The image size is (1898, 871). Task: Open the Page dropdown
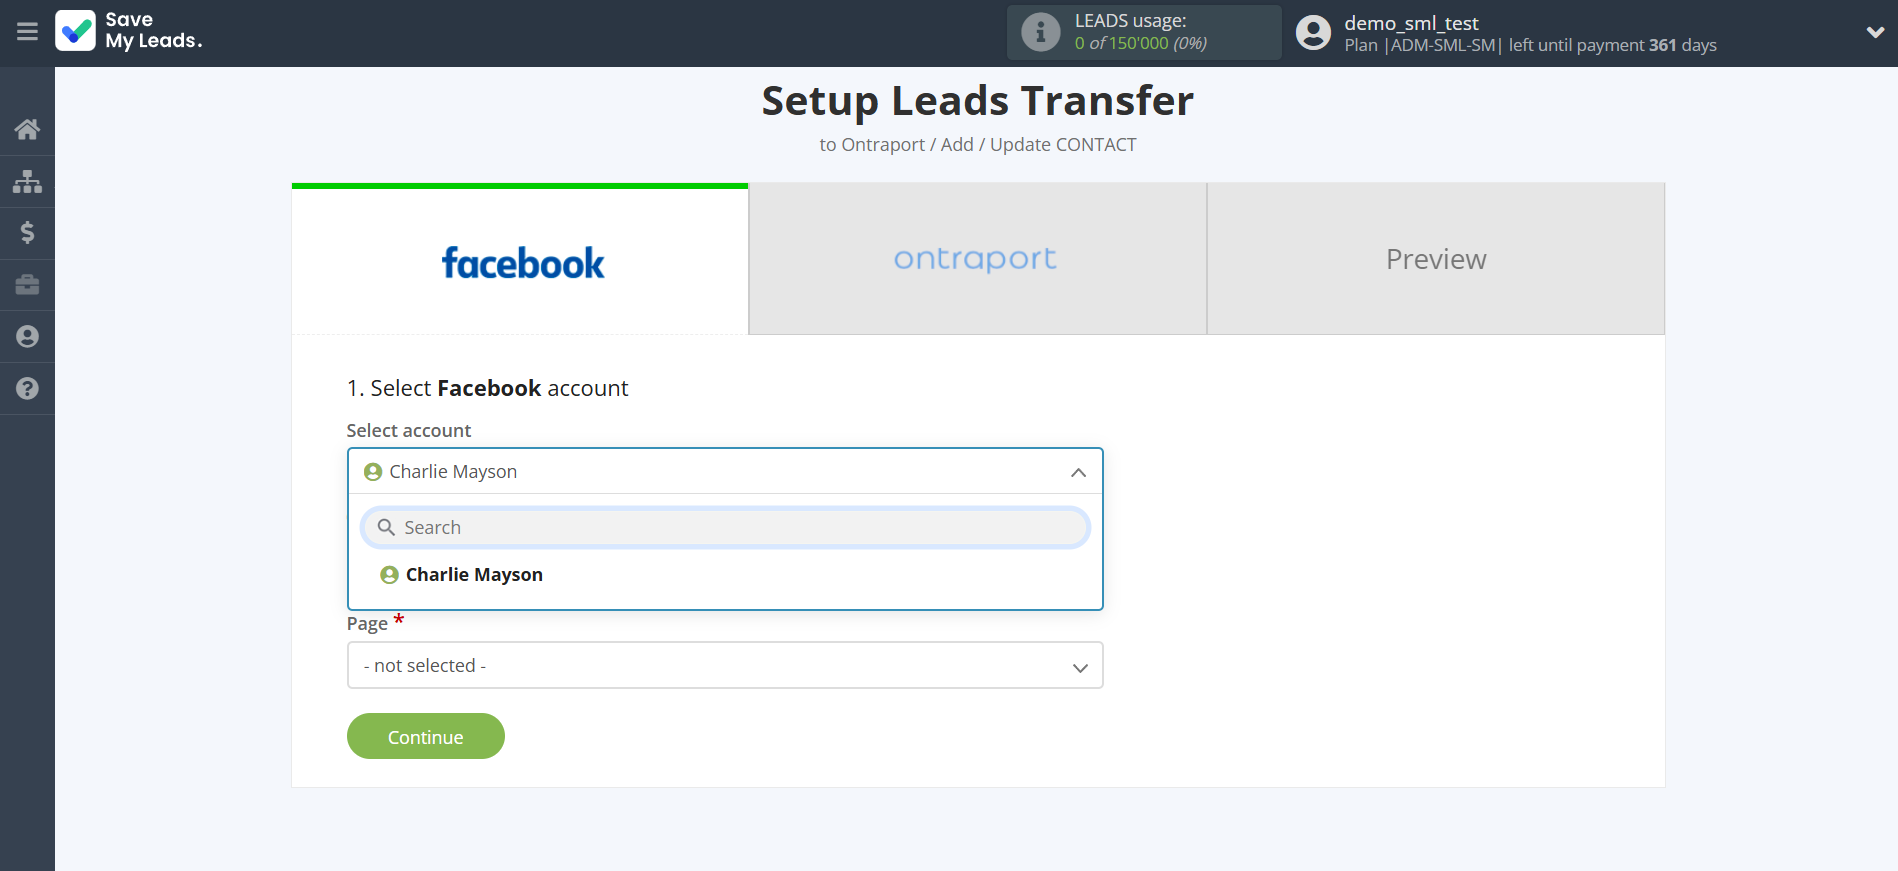724,666
